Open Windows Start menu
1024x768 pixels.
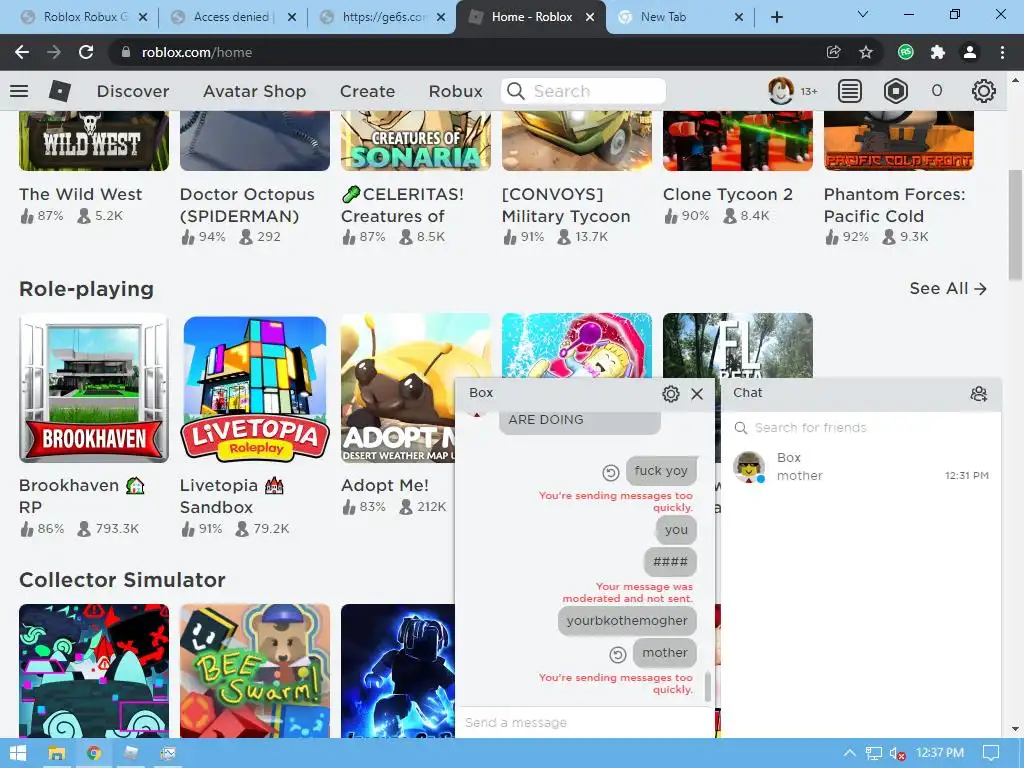tap(18, 753)
